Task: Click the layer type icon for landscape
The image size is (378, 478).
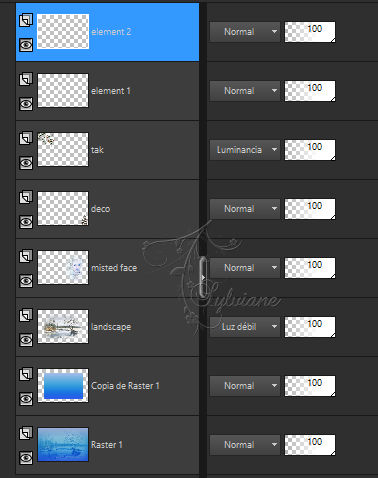Action: click(x=26, y=315)
